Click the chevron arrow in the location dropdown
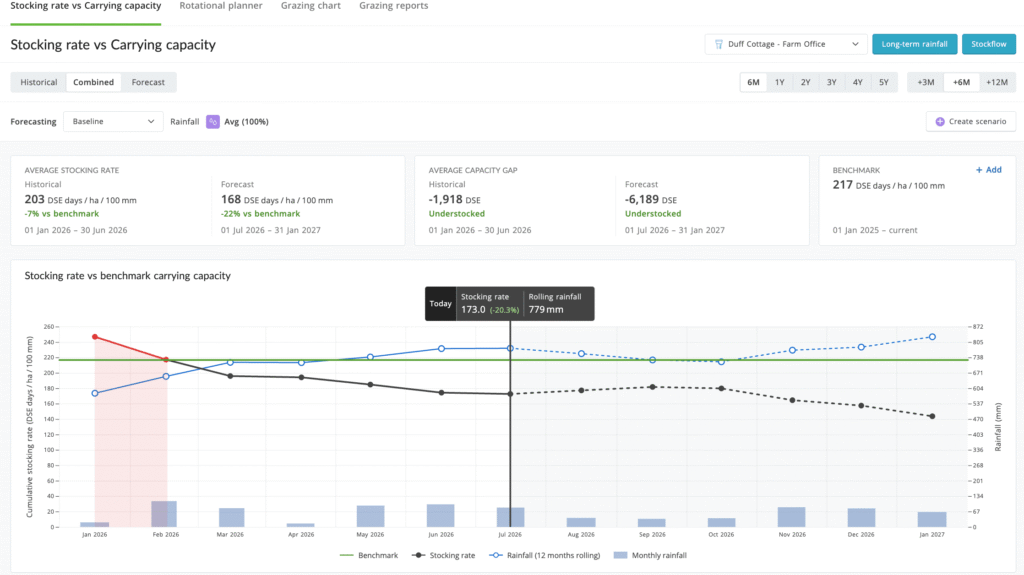The width and height of the screenshot is (1024, 575). 855,44
